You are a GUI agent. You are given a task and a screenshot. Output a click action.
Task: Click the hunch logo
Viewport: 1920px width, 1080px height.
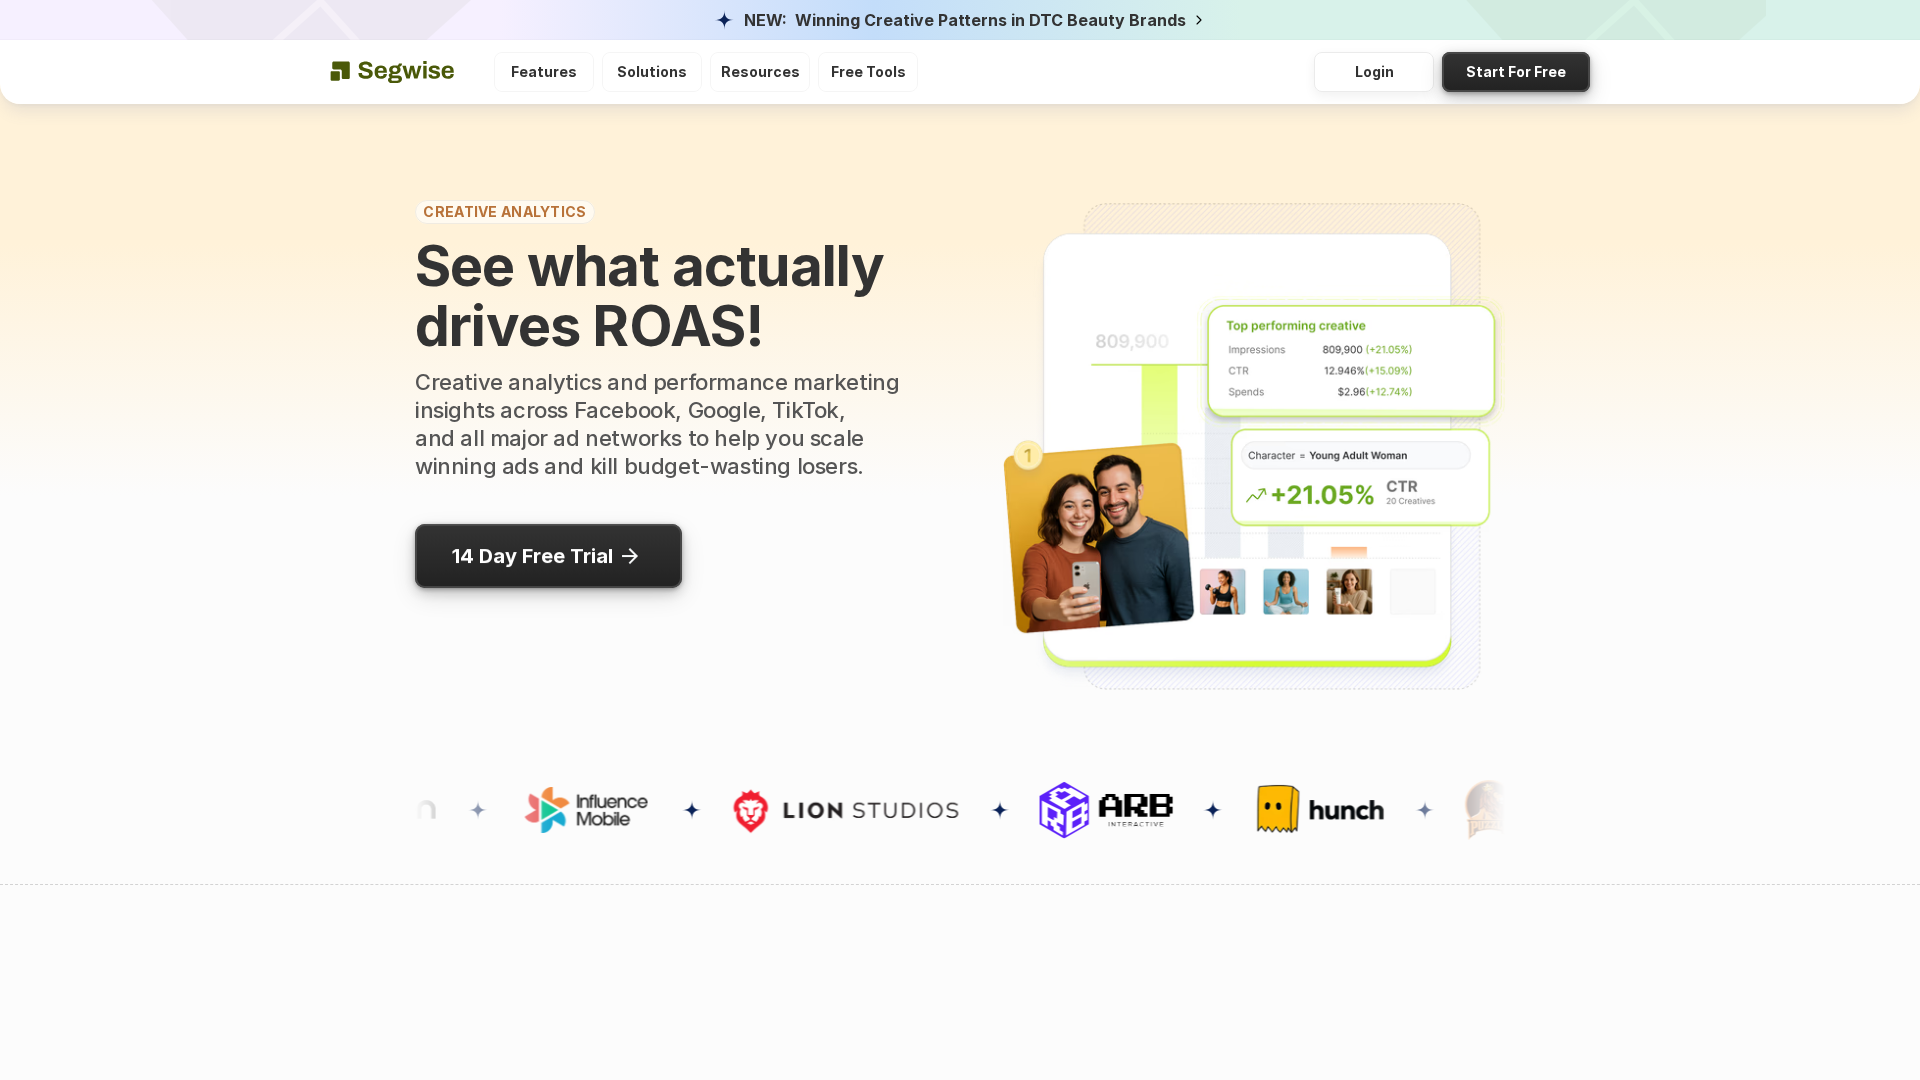[1320, 809]
